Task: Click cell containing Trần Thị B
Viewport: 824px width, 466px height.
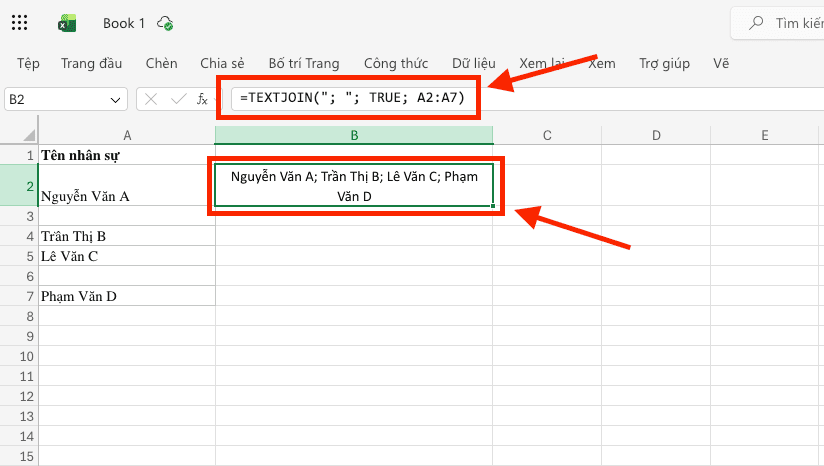Action: tap(127, 236)
